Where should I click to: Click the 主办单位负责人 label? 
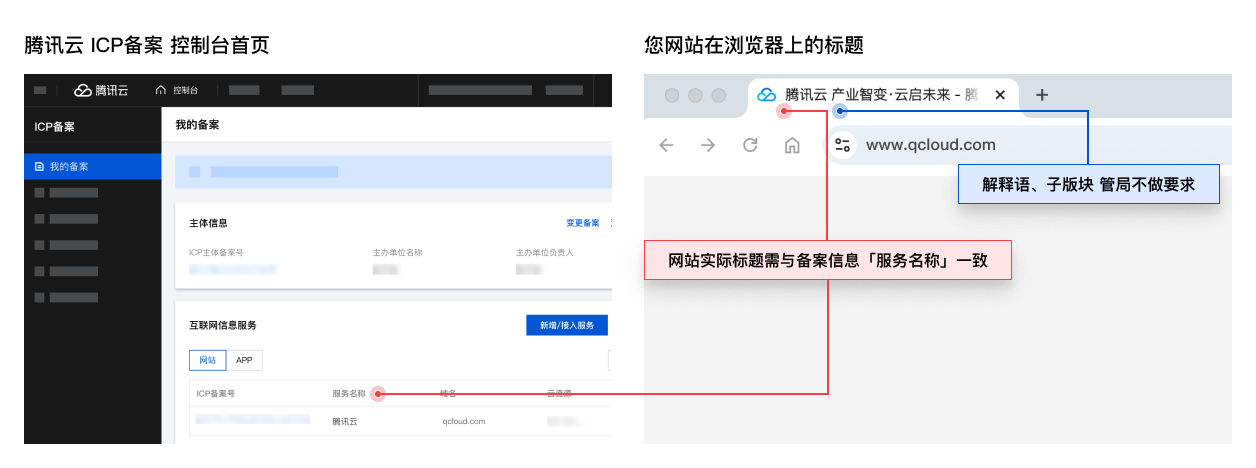pyautogui.click(x=545, y=252)
